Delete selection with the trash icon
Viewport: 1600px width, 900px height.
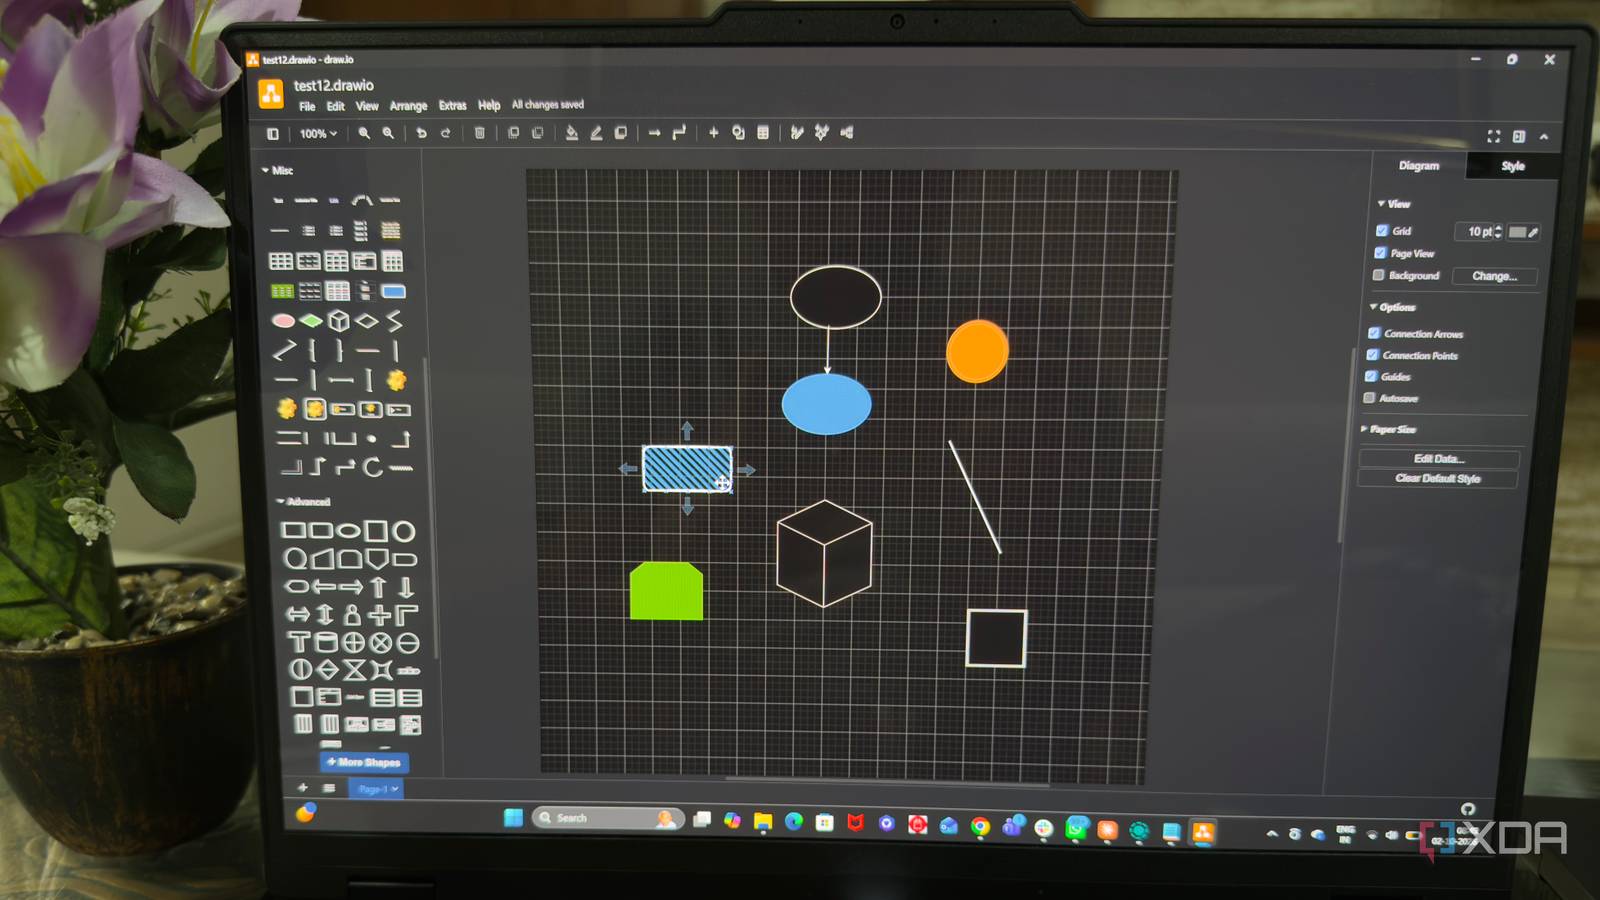click(480, 133)
